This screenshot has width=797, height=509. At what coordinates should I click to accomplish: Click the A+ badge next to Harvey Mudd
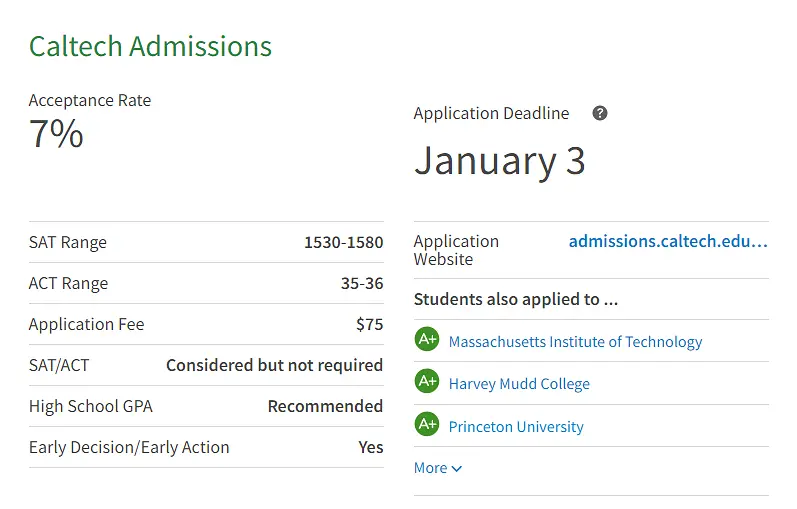[x=427, y=382]
